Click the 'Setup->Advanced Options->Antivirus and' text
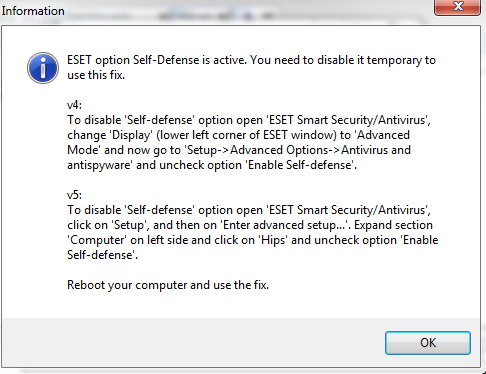Image resolution: width=486 pixels, height=374 pixels. [299, 150]
